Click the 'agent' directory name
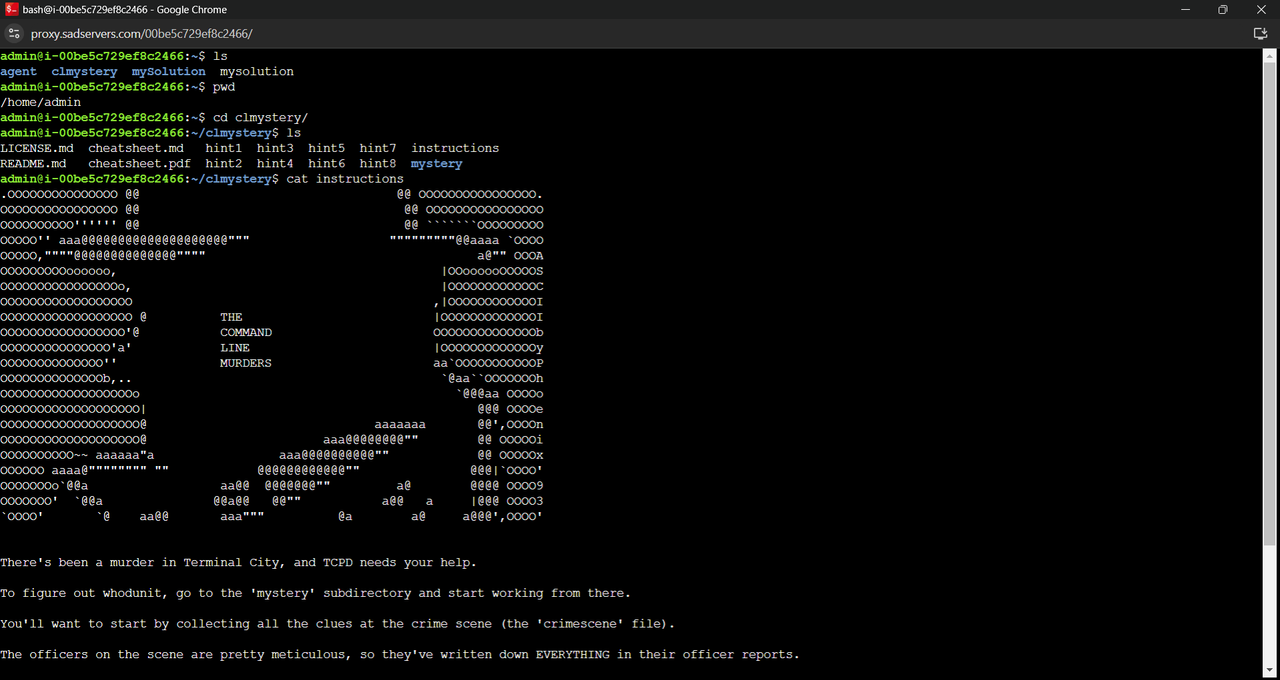The image size is (1280, 680). pos(18,71)
